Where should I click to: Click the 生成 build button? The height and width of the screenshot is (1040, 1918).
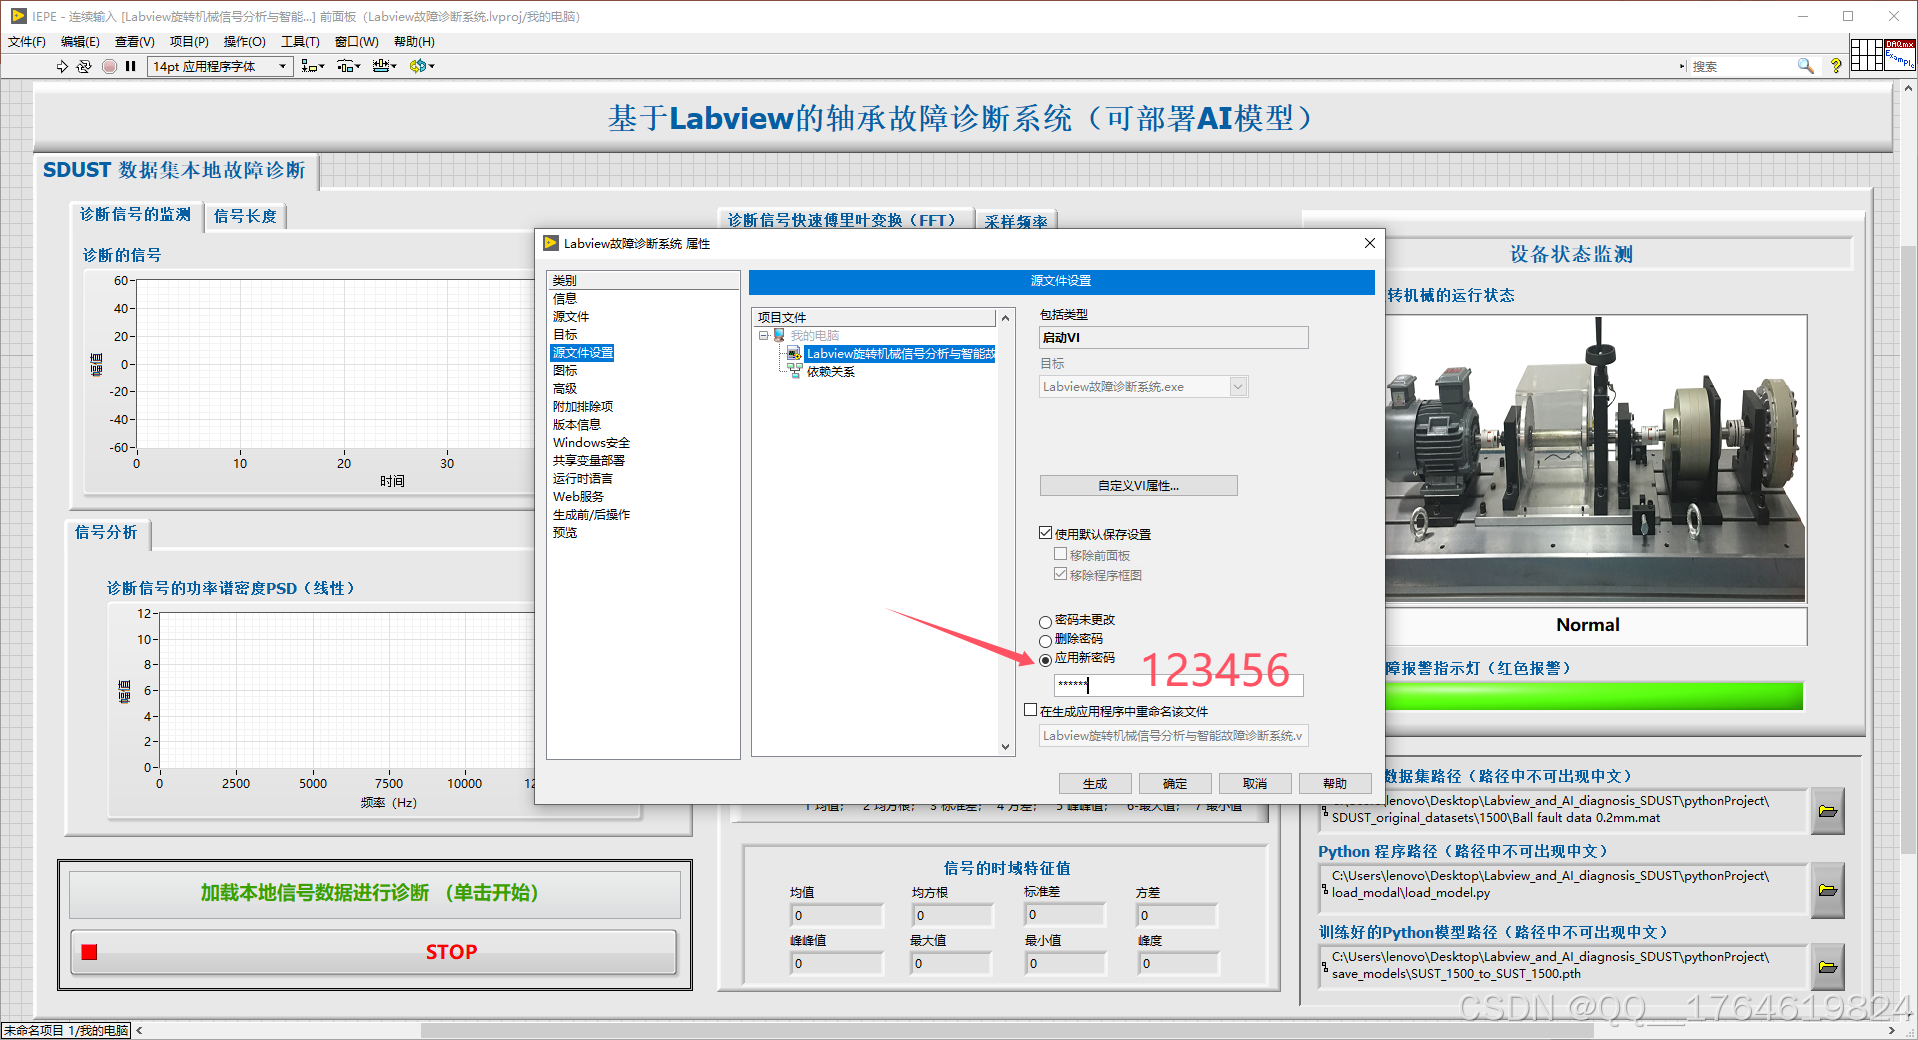tap(1095, 784)
